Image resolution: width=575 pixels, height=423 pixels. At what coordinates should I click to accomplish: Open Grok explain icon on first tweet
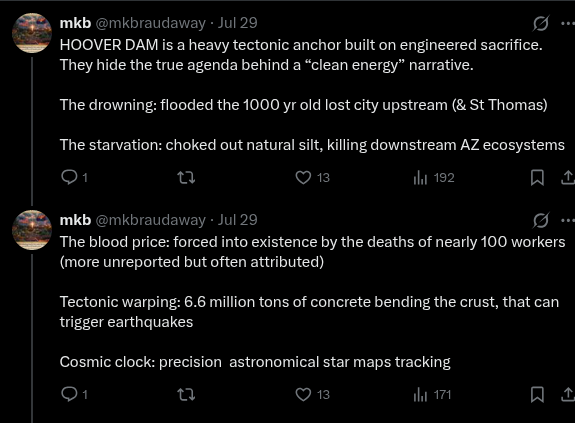coord(541,23)
